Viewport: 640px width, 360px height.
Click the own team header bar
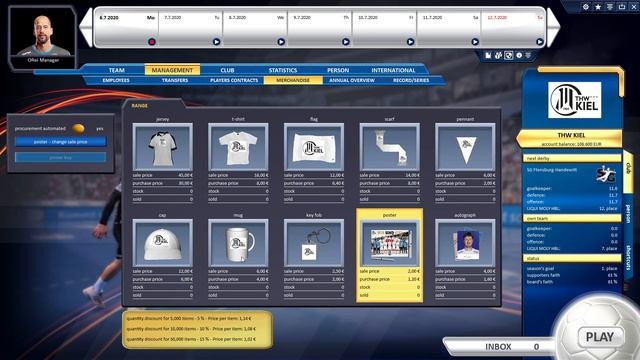point(572,218)
